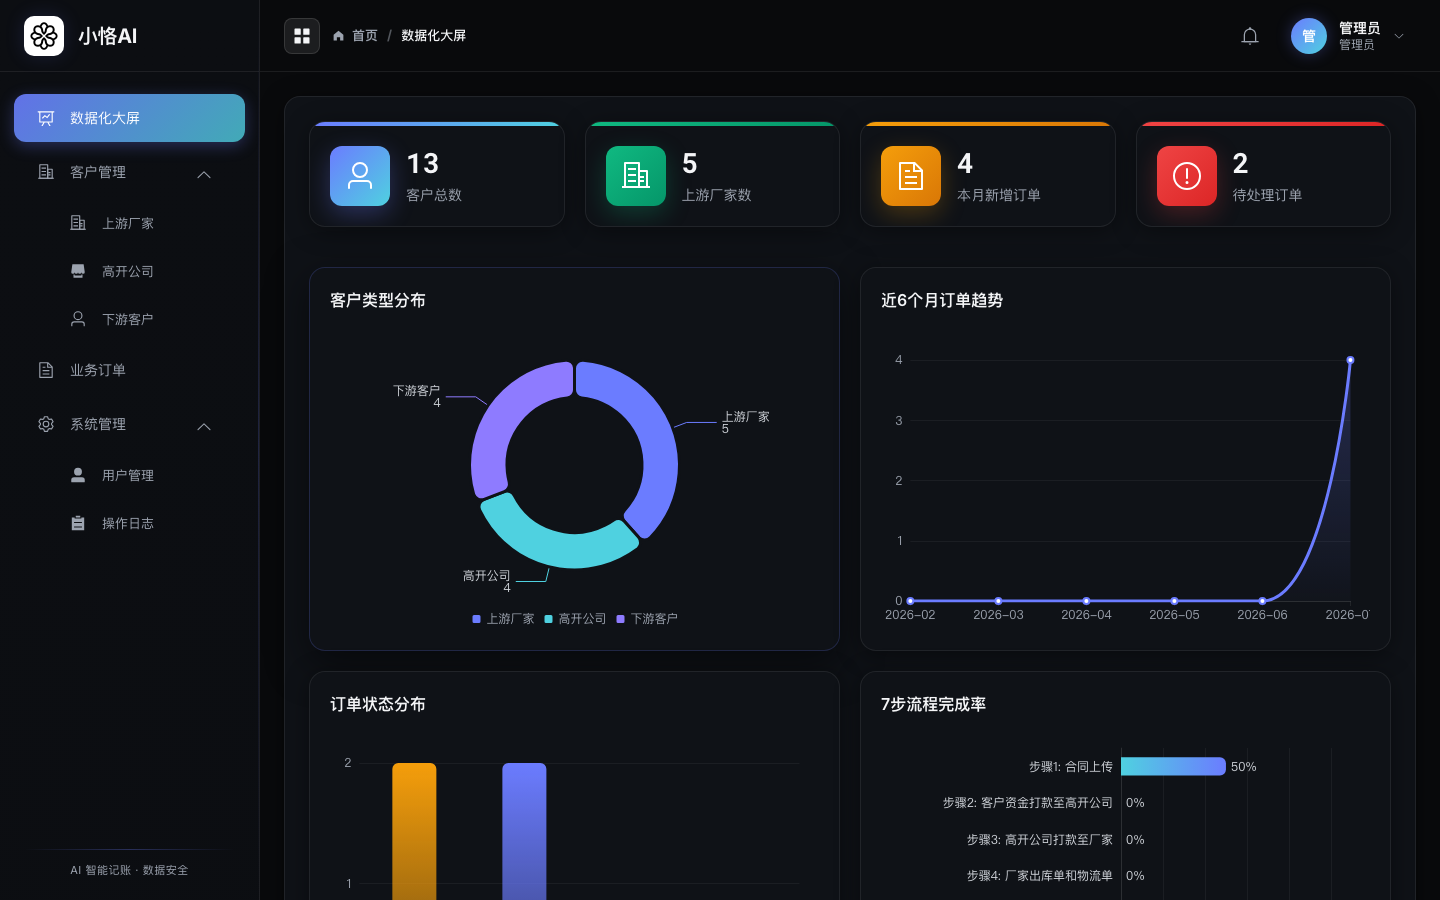Click the 数据化大屏 breadcrumb text
1440x900 pixels.
433,36
